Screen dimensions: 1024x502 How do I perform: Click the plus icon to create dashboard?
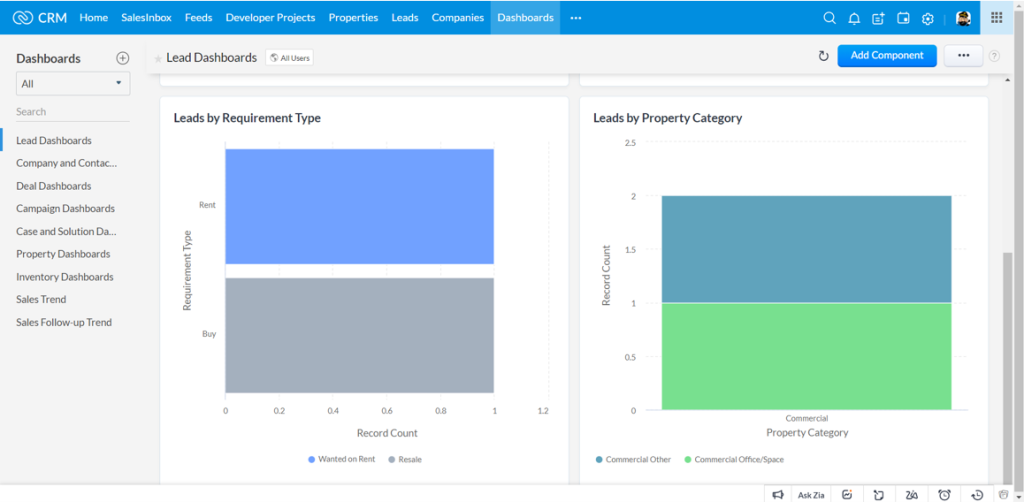pyautogui.click(x=123, y=58)
